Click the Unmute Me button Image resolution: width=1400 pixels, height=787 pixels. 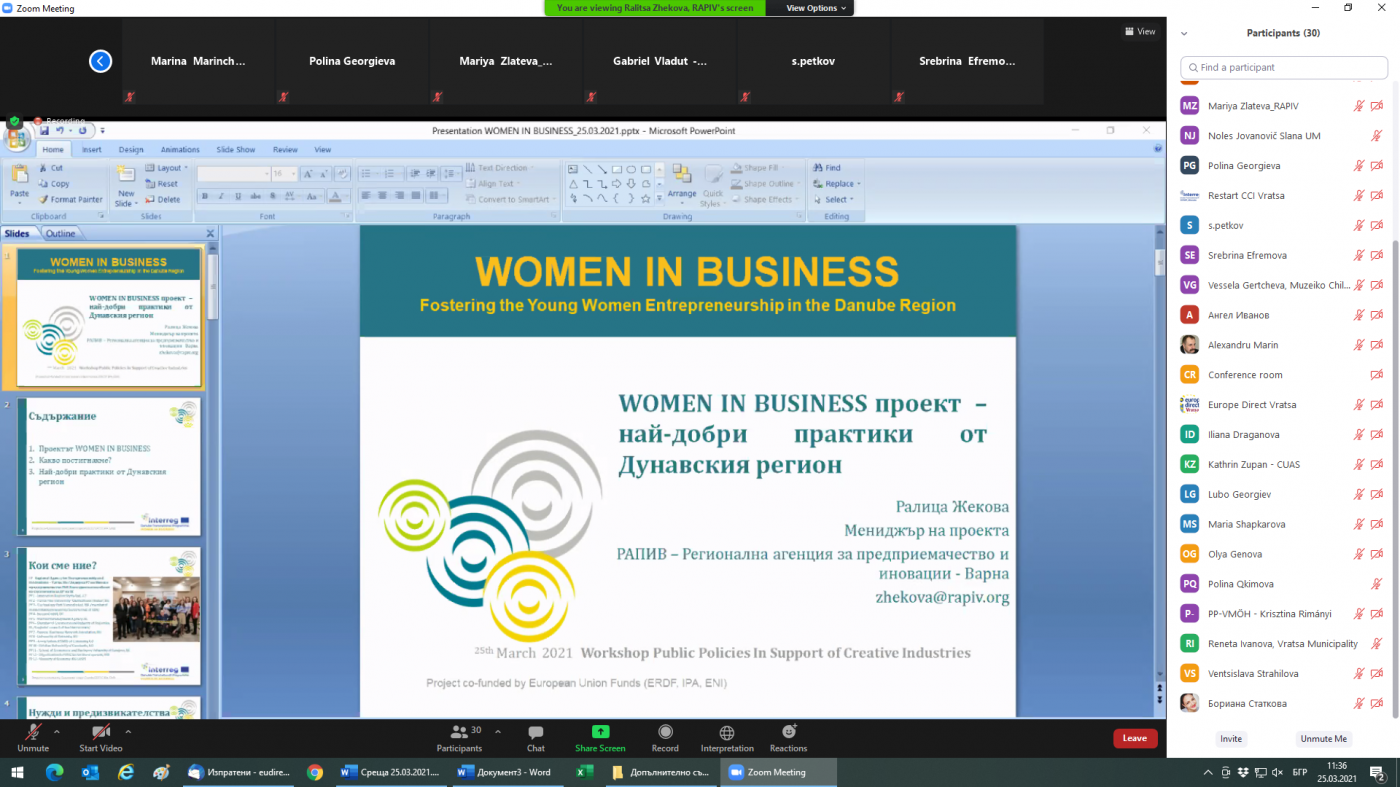(x=1324, y=738)
